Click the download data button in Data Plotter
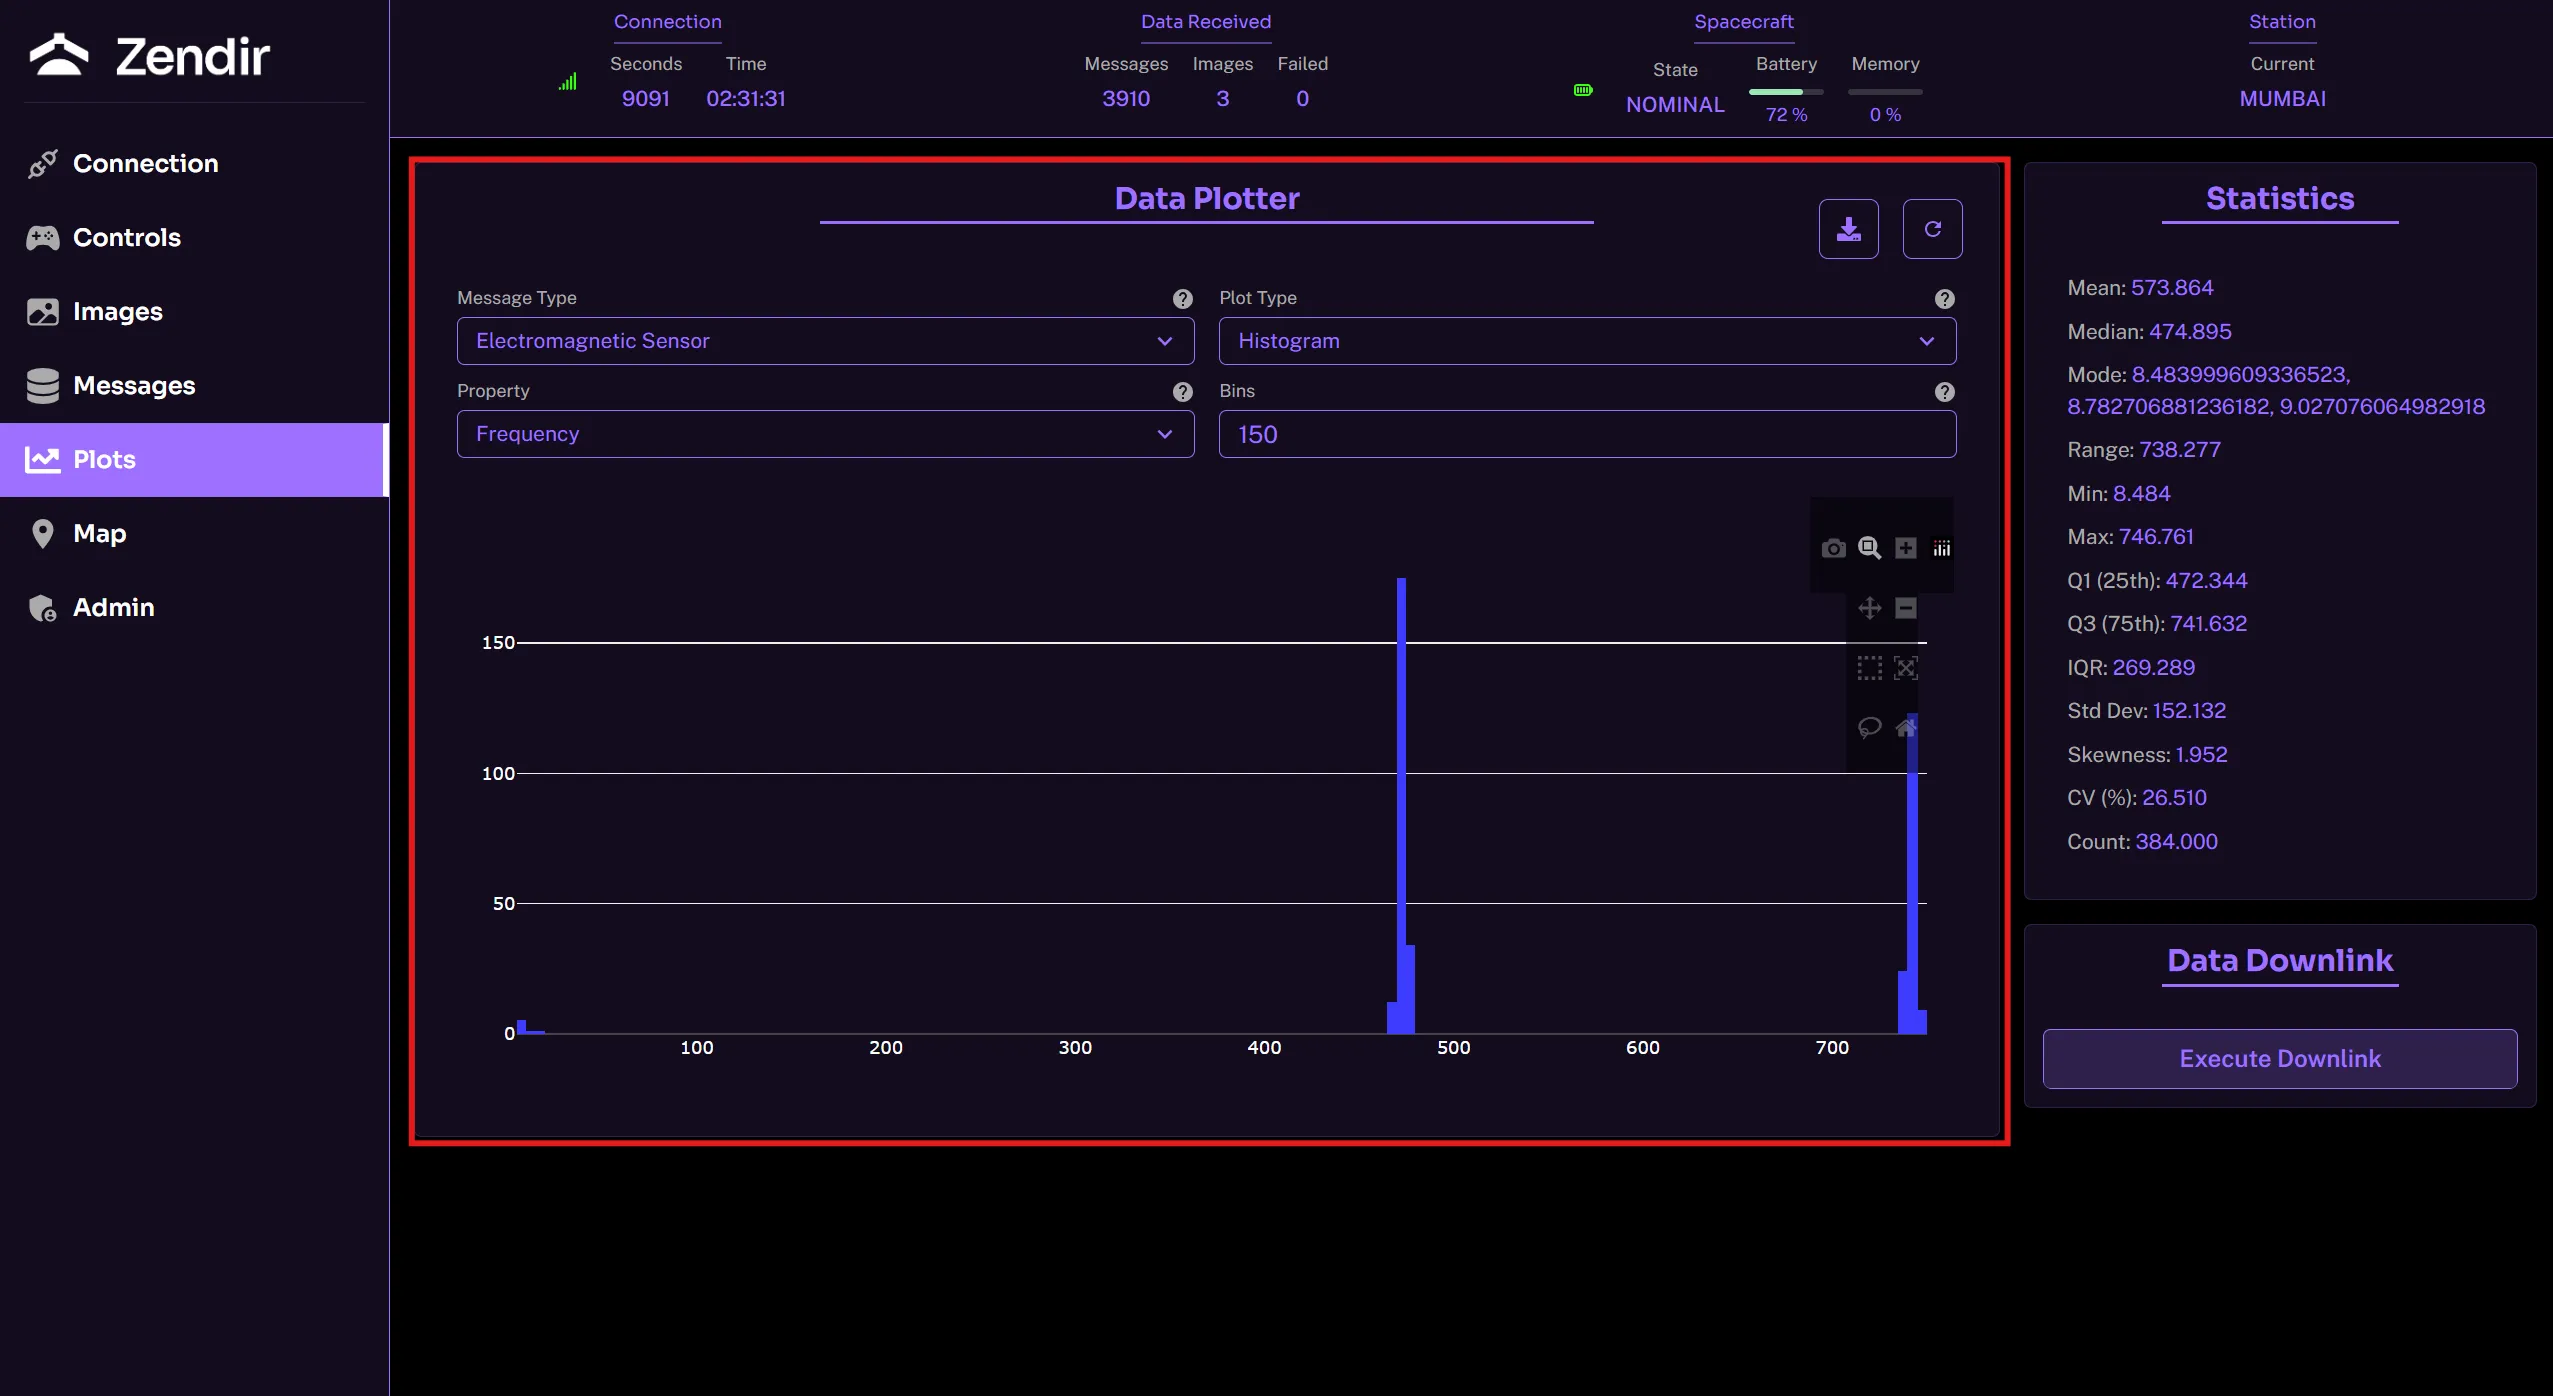Screen dimensions: 2553x1396 point(1848,229)
